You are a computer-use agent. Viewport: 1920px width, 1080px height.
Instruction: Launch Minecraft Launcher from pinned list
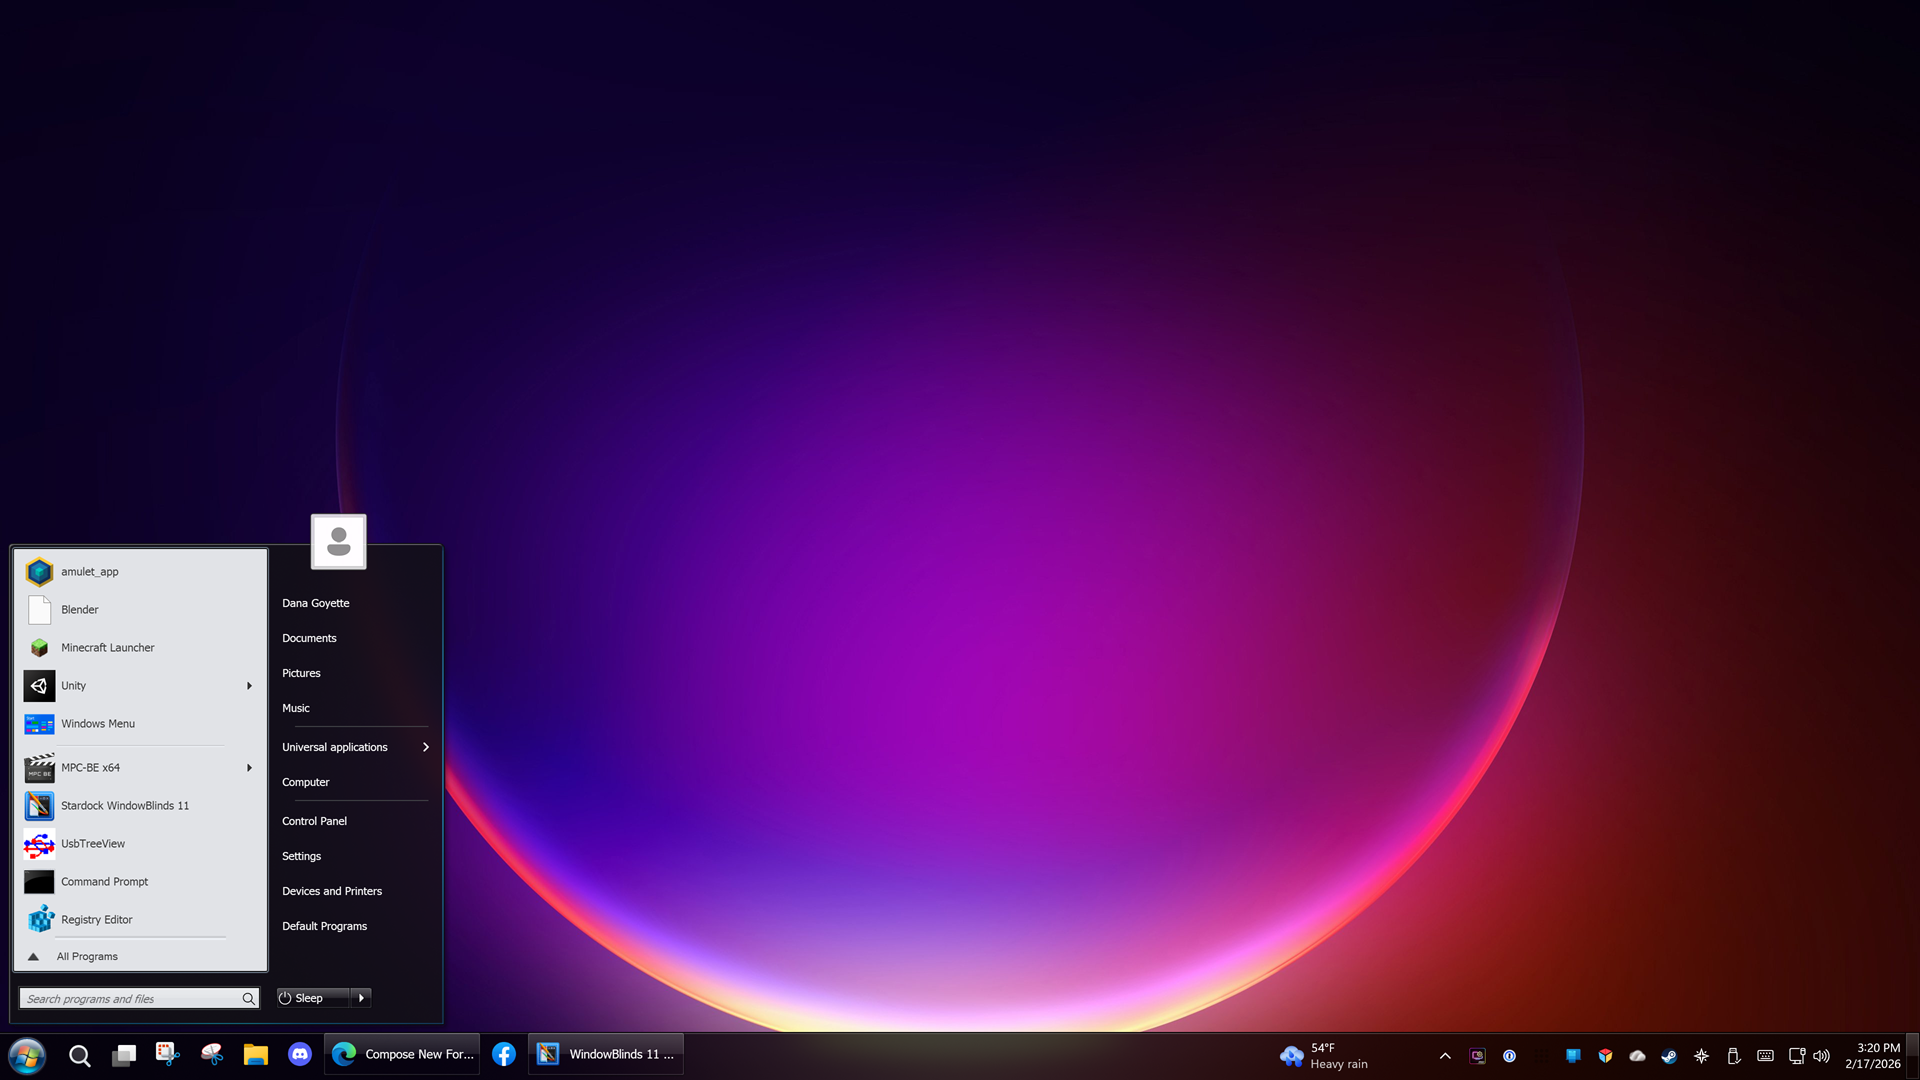(107, 648)
